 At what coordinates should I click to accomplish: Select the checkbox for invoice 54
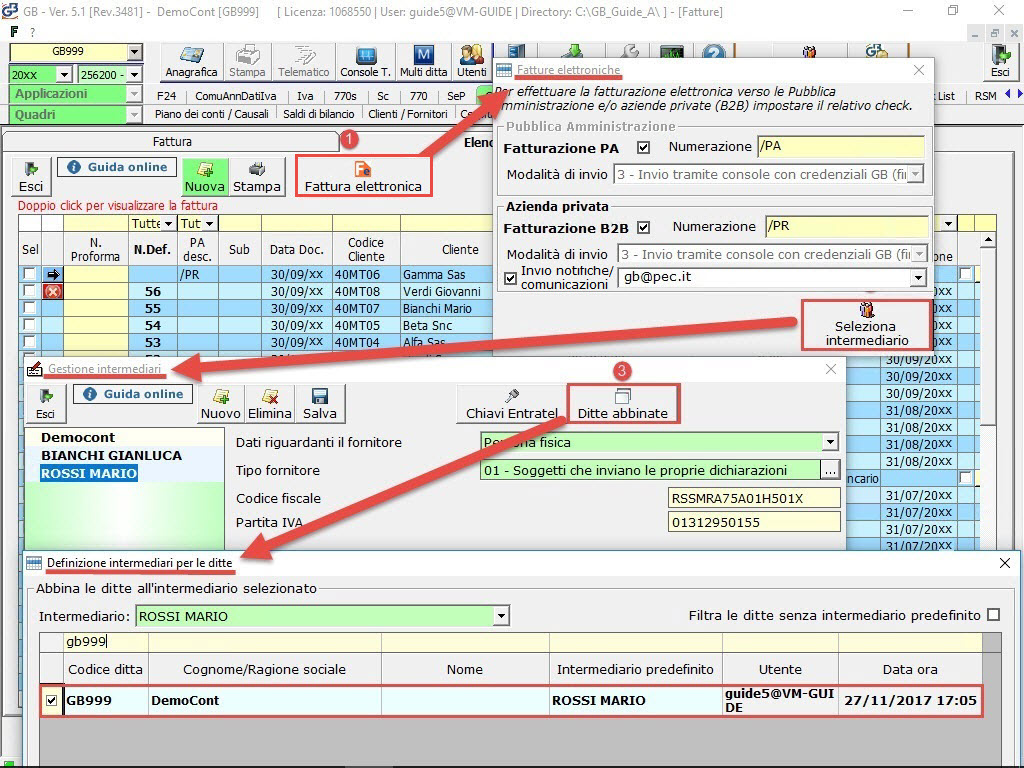[x=29, y=325]
